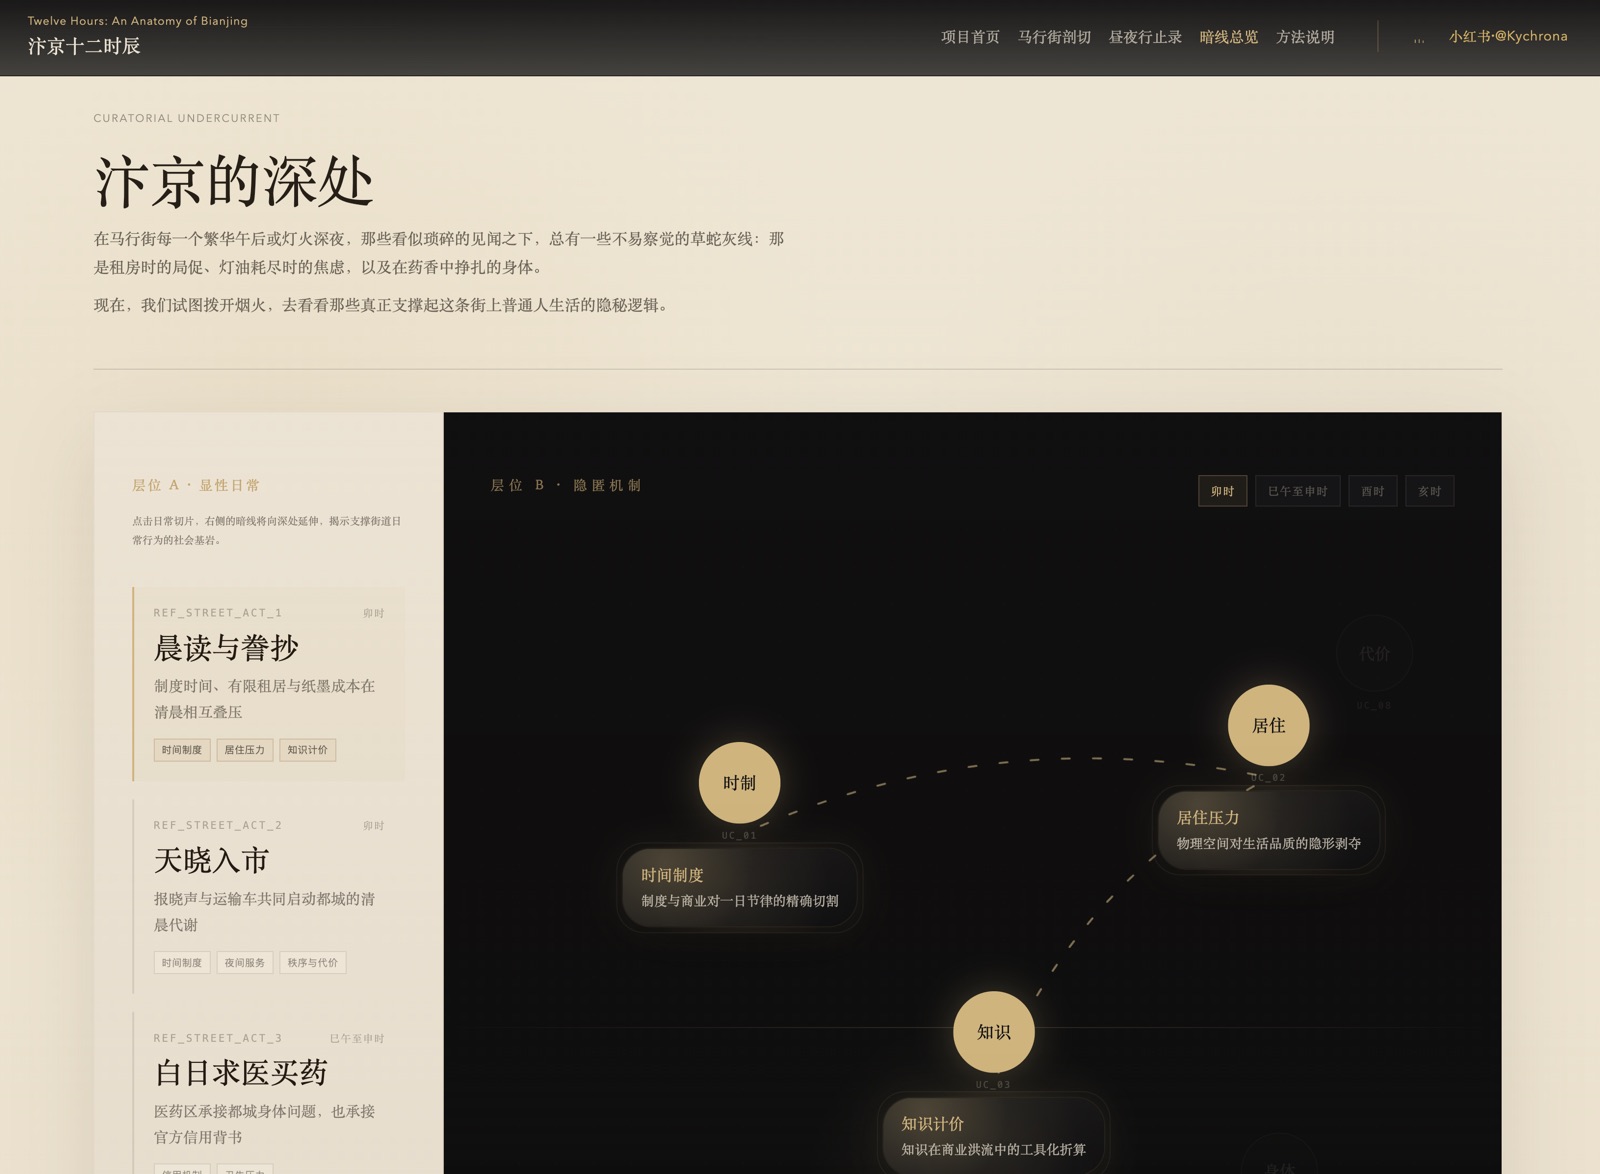
Task: Click 时间制度 tag under 天晓入市
Action: tap(182, 963)
